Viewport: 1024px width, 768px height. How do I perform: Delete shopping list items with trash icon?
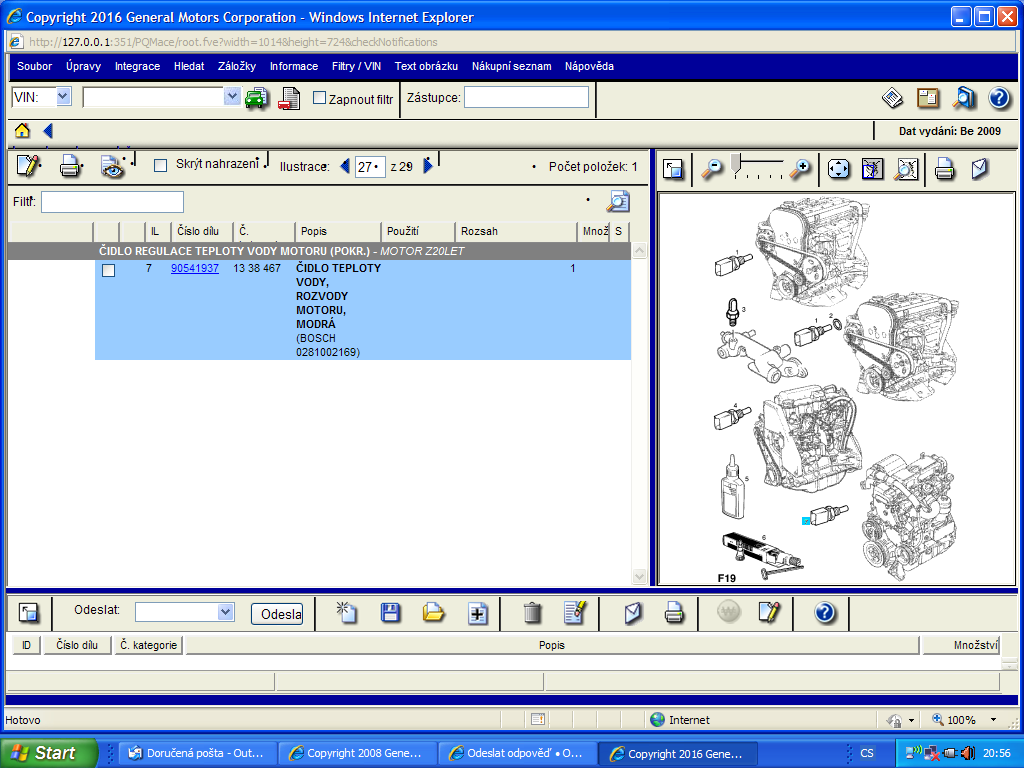533,613
